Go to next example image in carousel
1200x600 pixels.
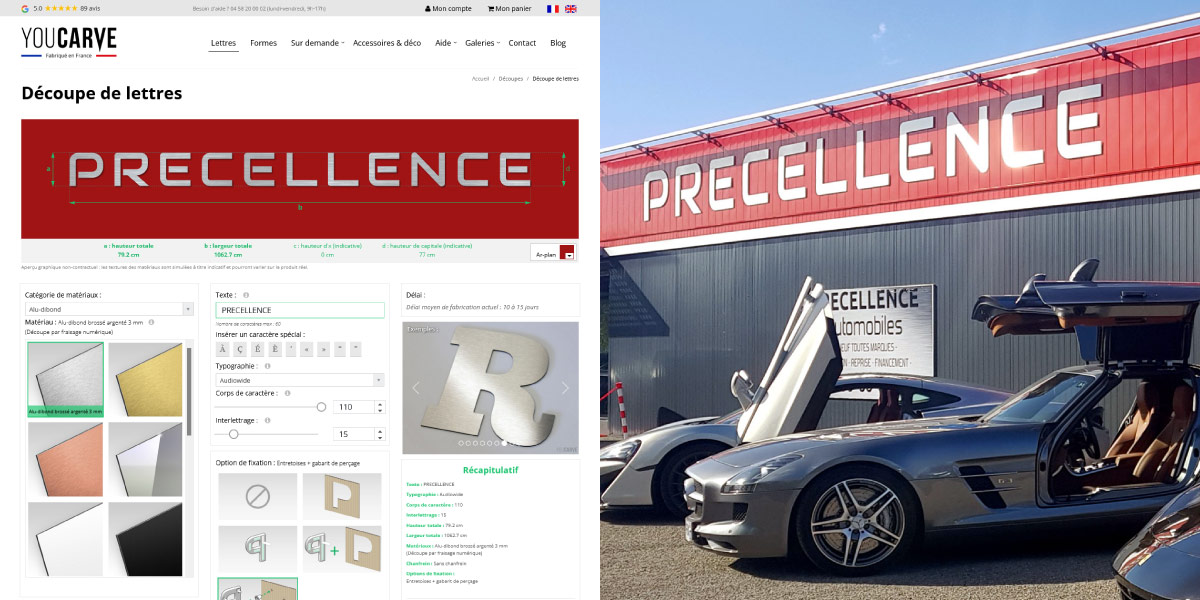pyautogui.click(x=565, y=388)
